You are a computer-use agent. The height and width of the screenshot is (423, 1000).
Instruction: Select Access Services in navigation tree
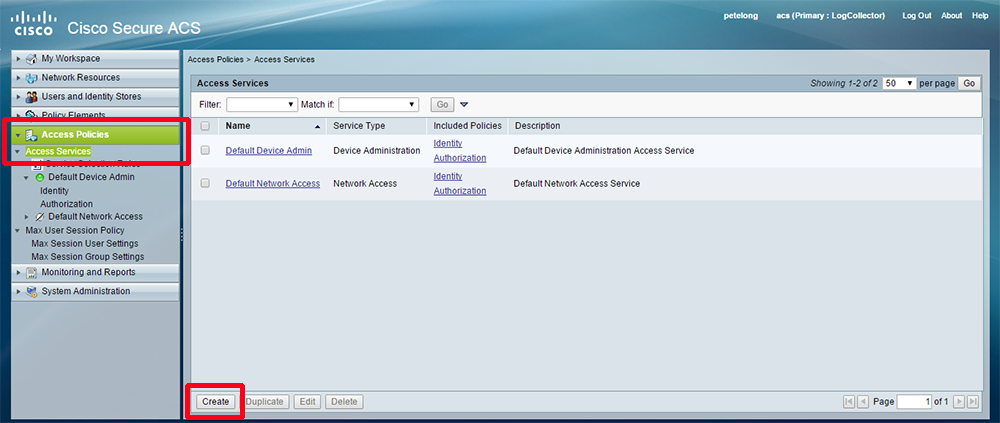[58, 151]
